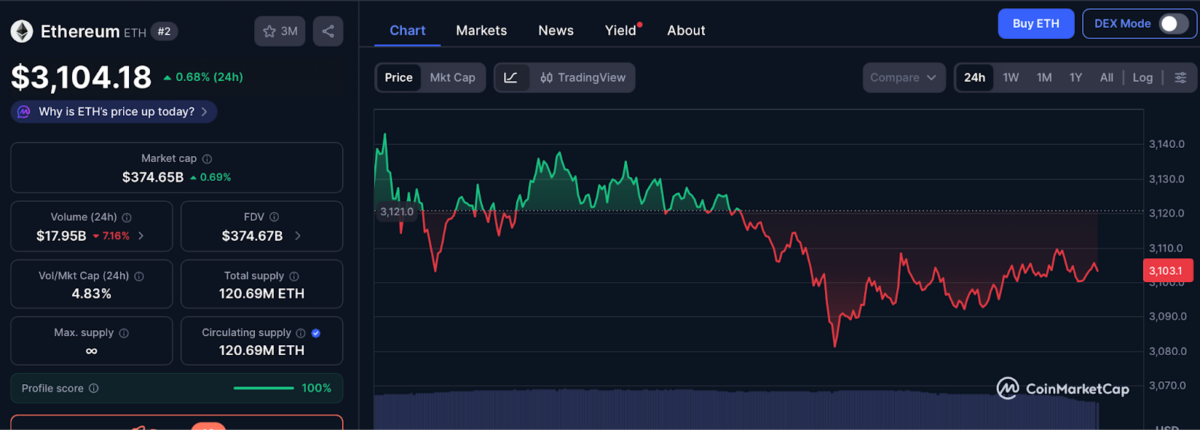
Task: Open the line chart type icon
Action: point(511,77)
